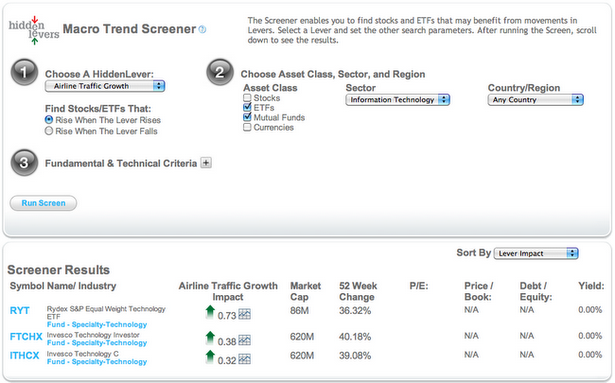Image resolution: width=615 pixels, height=383 pixels.
Task: Open the Airline Traffic Growth lever dropdown
Action: tap(105, 86)
